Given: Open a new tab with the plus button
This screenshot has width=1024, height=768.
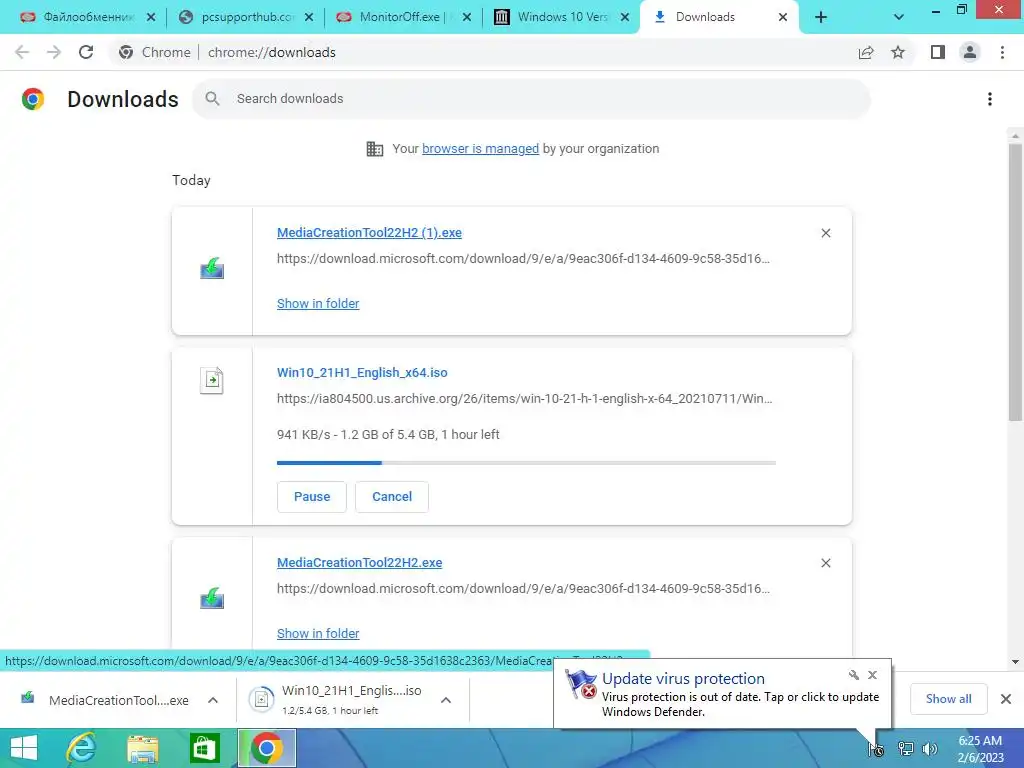Looking at the screenshot, I should (x=821, y=17).
